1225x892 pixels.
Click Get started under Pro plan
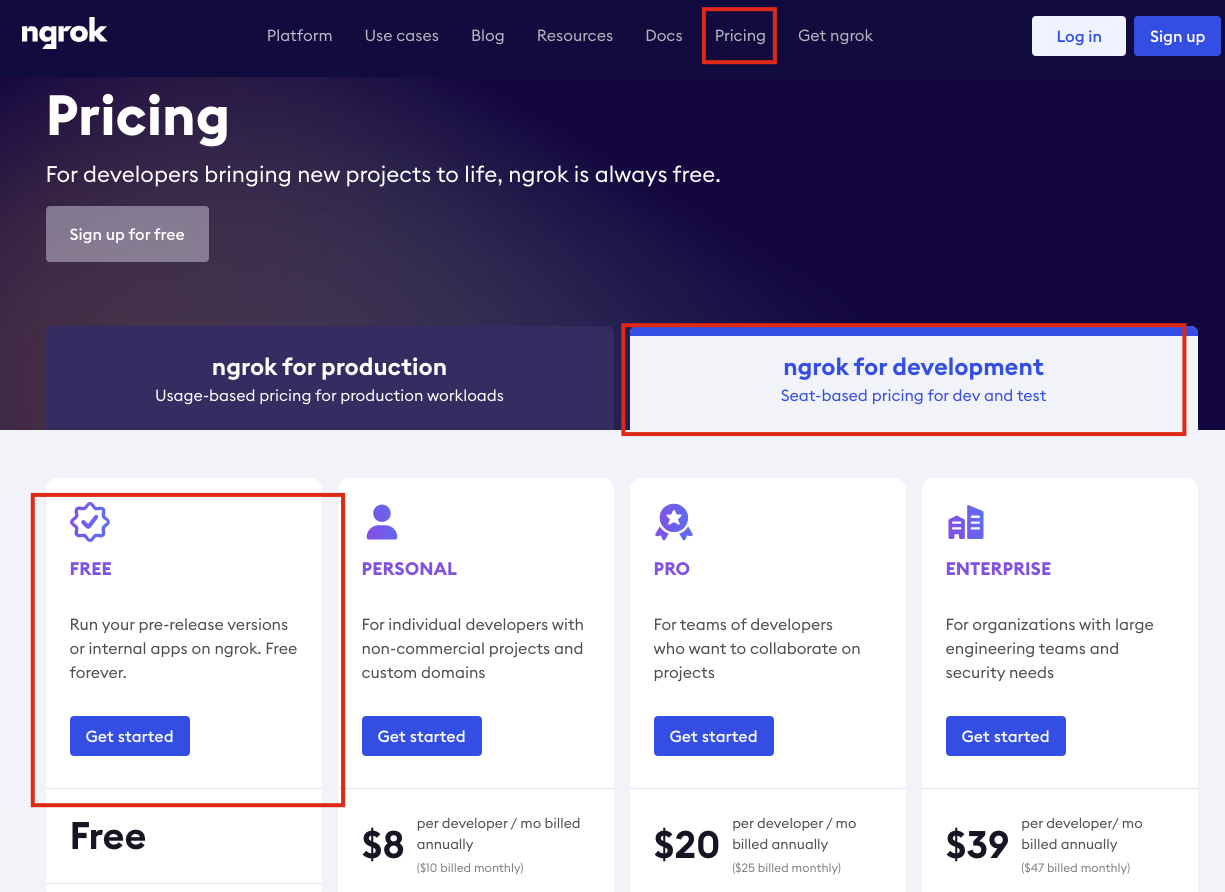pos(714,736)
